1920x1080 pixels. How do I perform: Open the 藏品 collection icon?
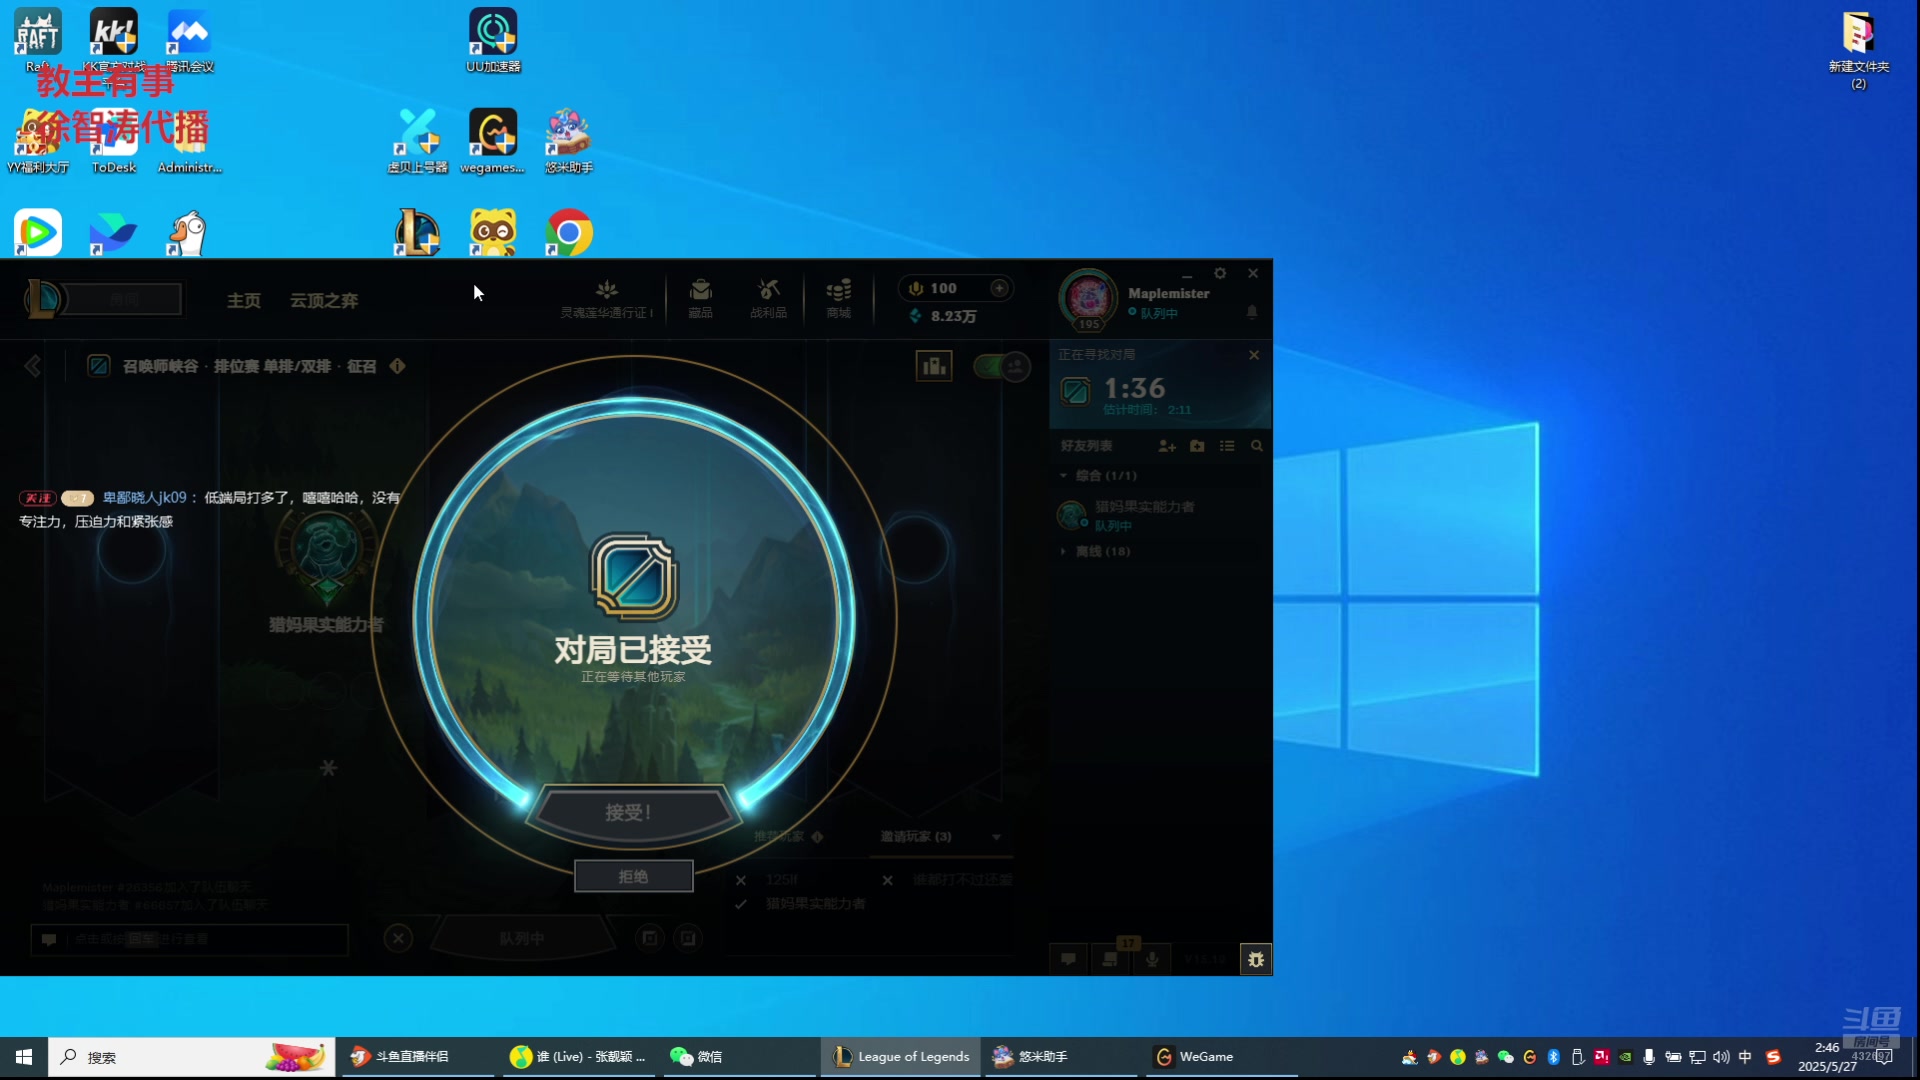point(701,298)
